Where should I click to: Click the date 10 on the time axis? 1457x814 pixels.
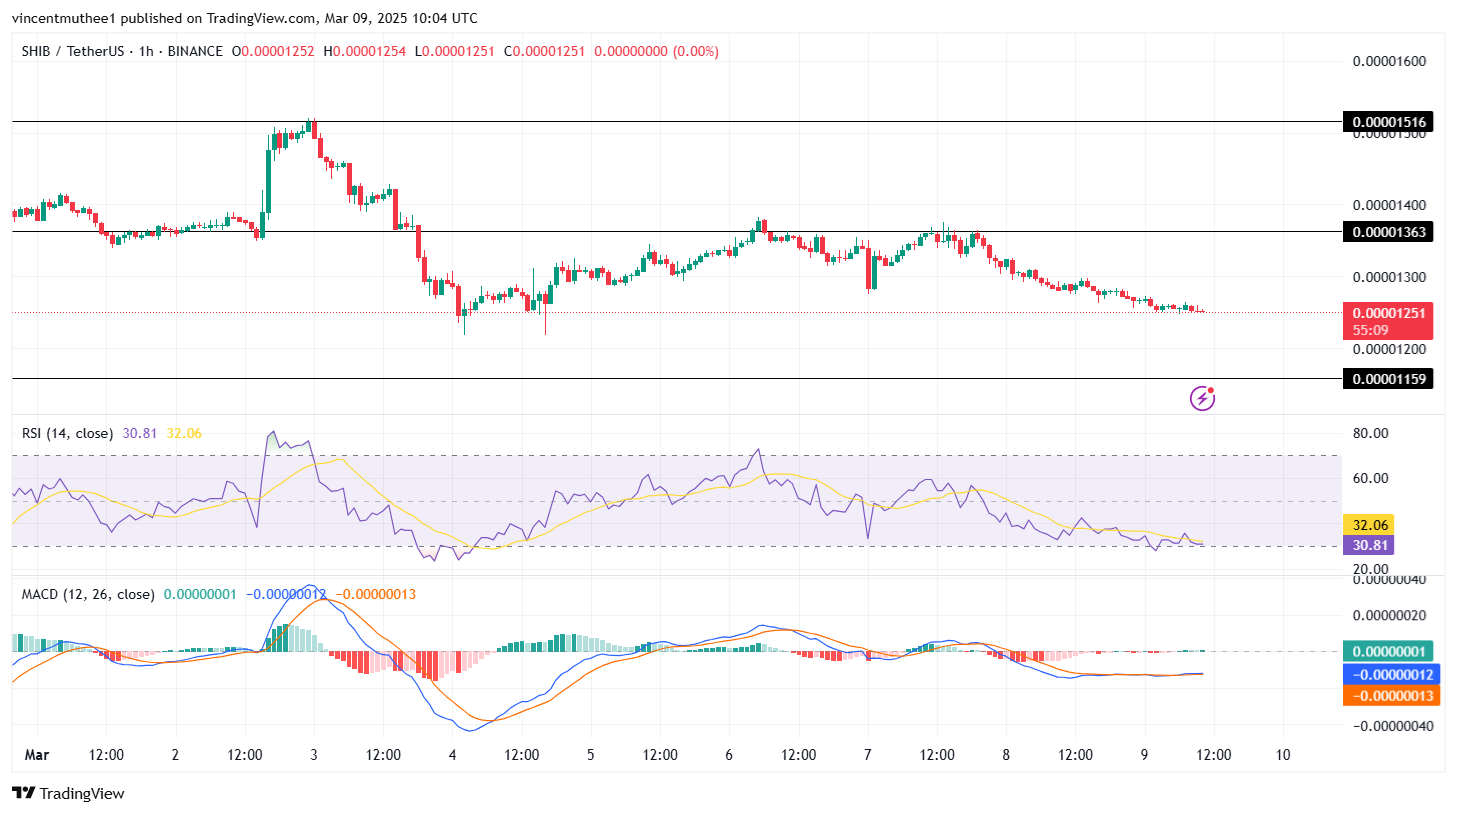(1283, 755)
